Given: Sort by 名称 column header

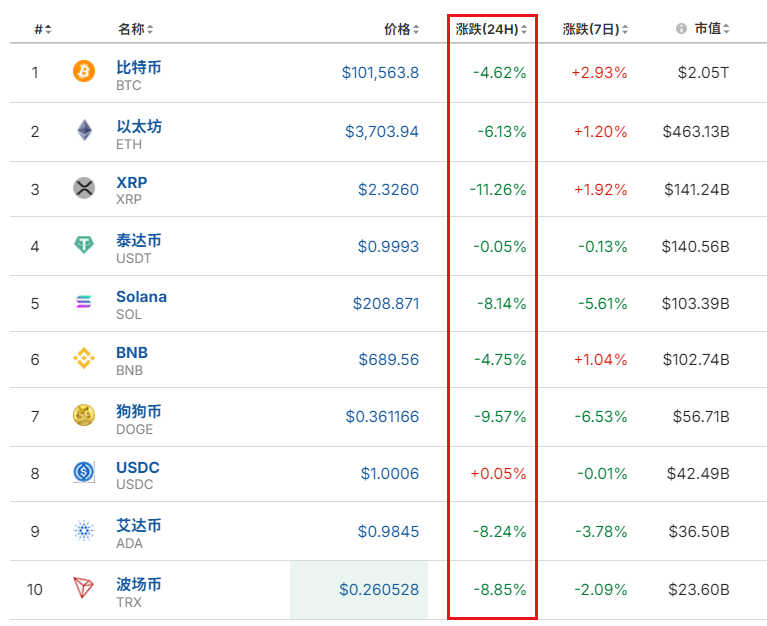Looking at the screenshot, I should tap(135, 29).
